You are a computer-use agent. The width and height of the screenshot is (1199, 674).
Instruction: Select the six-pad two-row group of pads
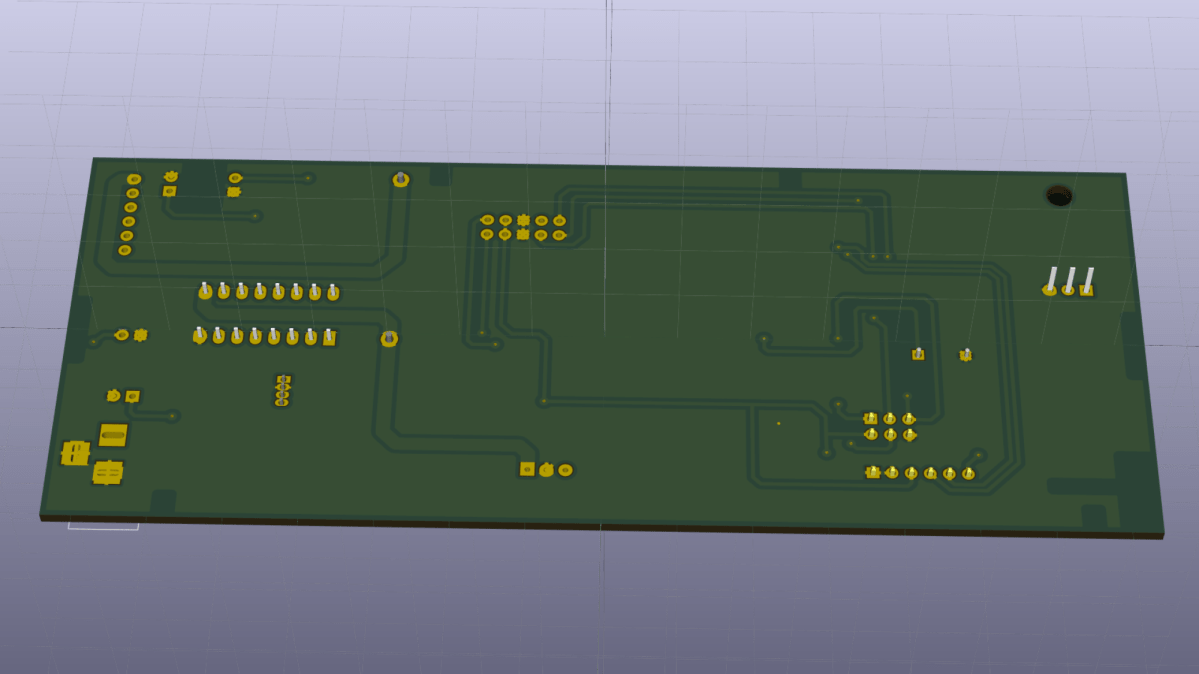coord(889,426)
